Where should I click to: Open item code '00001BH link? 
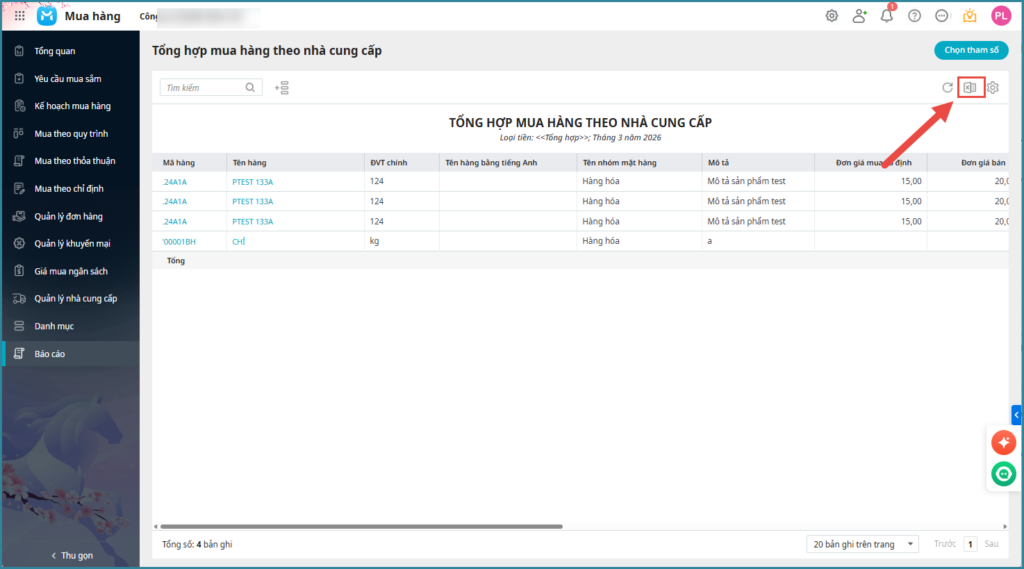pyautogui.click(x=179, y=242)
